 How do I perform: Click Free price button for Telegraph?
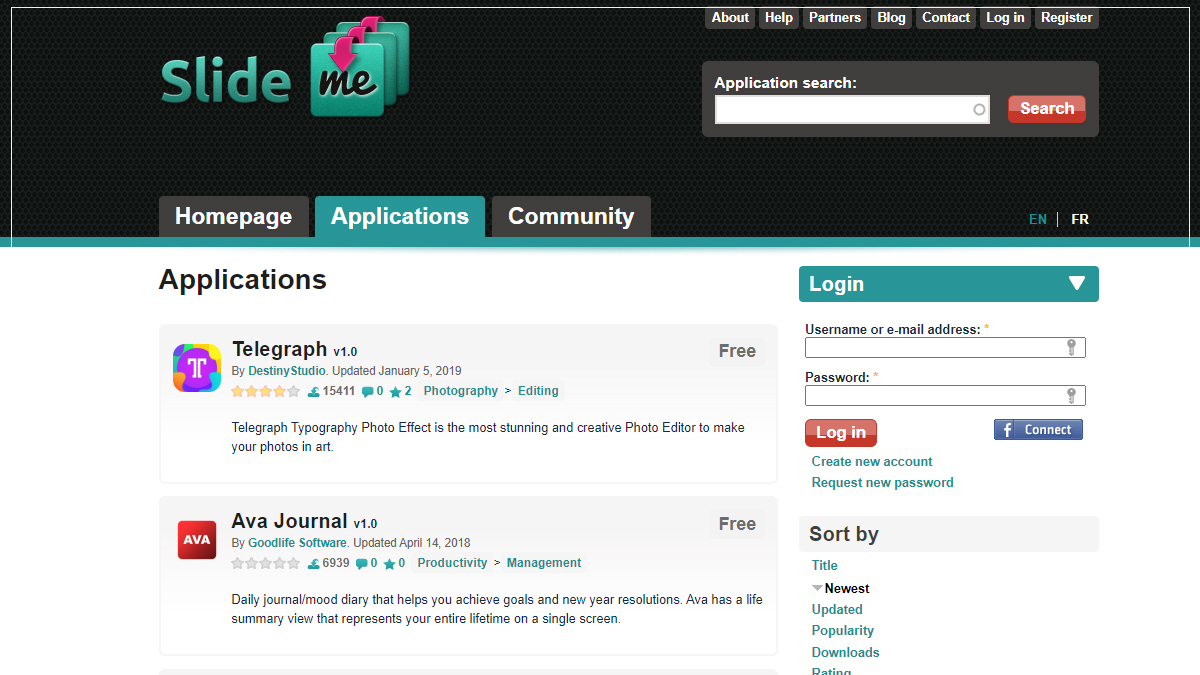[x=737, y=351]
